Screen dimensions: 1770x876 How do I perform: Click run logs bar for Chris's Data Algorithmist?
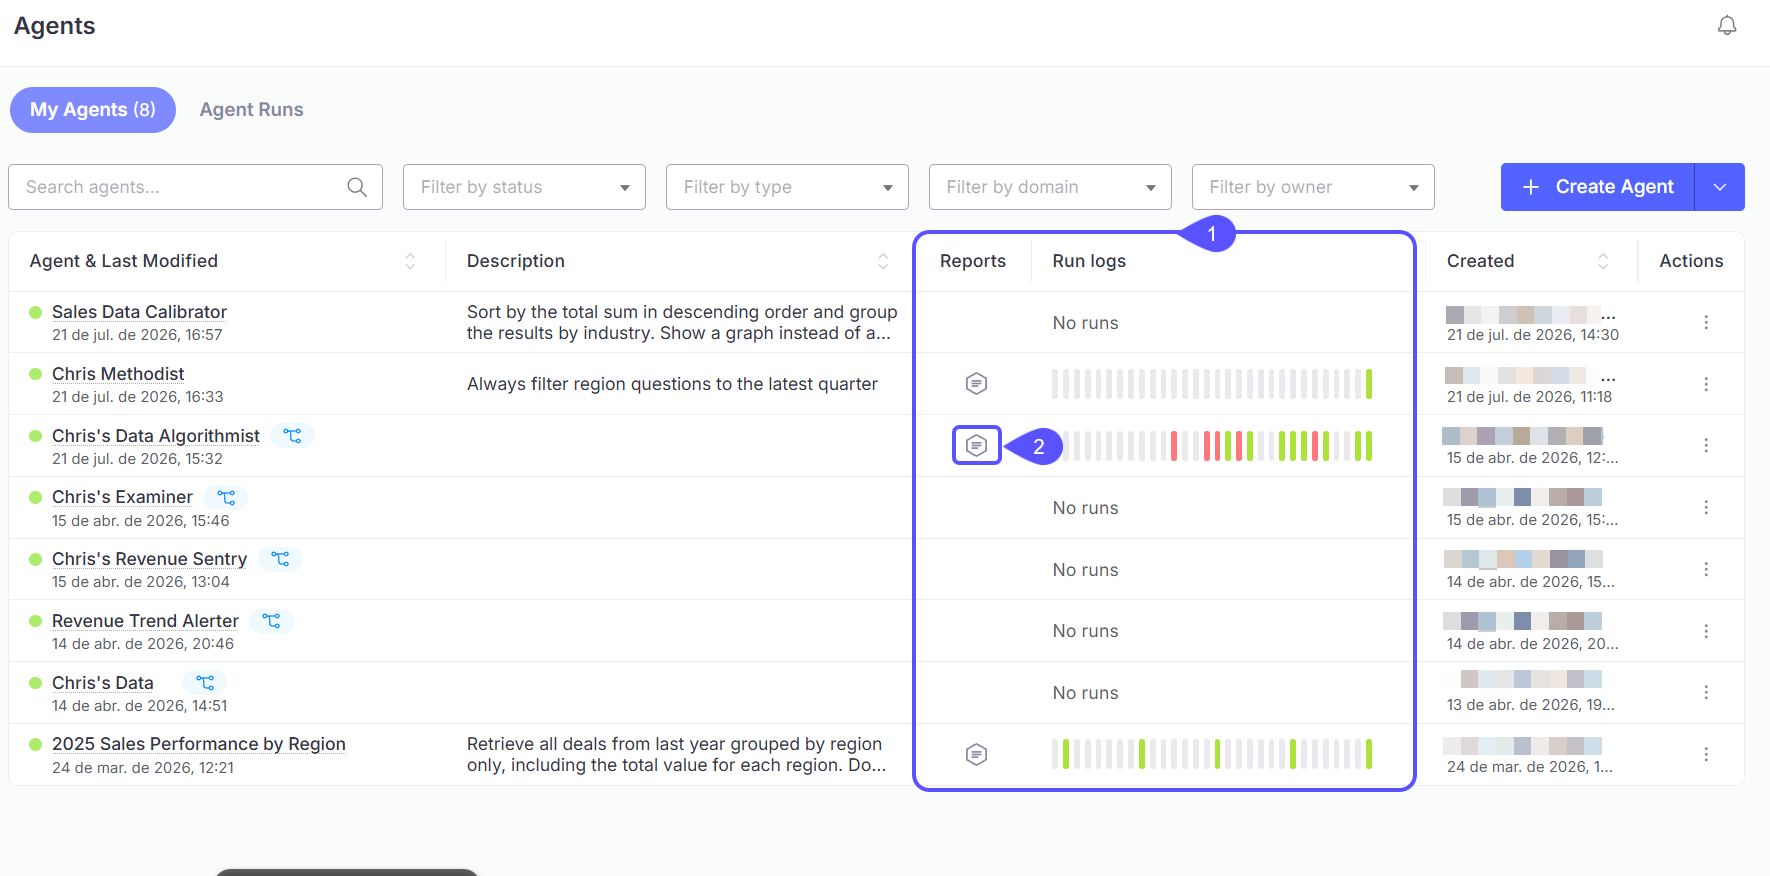tap(1217, 446)
